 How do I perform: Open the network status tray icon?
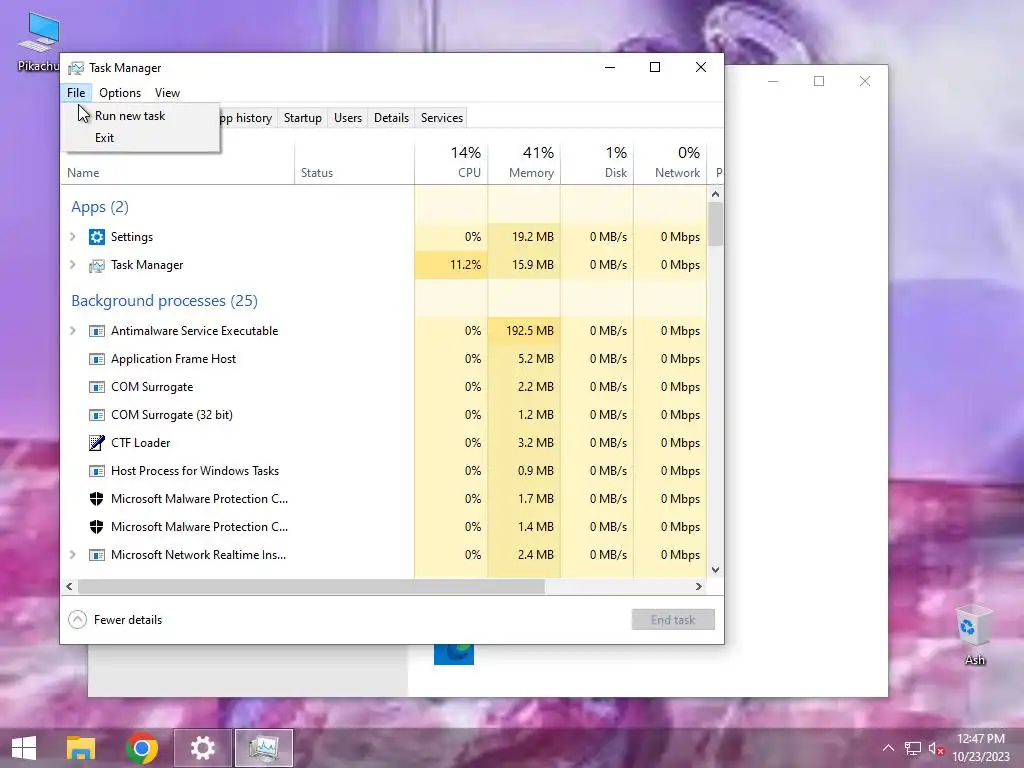coord(912,748)
